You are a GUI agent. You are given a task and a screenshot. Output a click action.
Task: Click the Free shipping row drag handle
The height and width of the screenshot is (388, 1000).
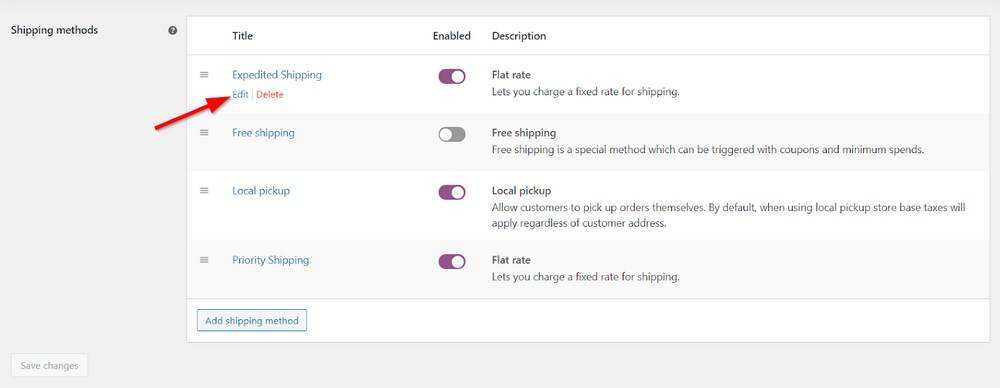pos(204,133)
